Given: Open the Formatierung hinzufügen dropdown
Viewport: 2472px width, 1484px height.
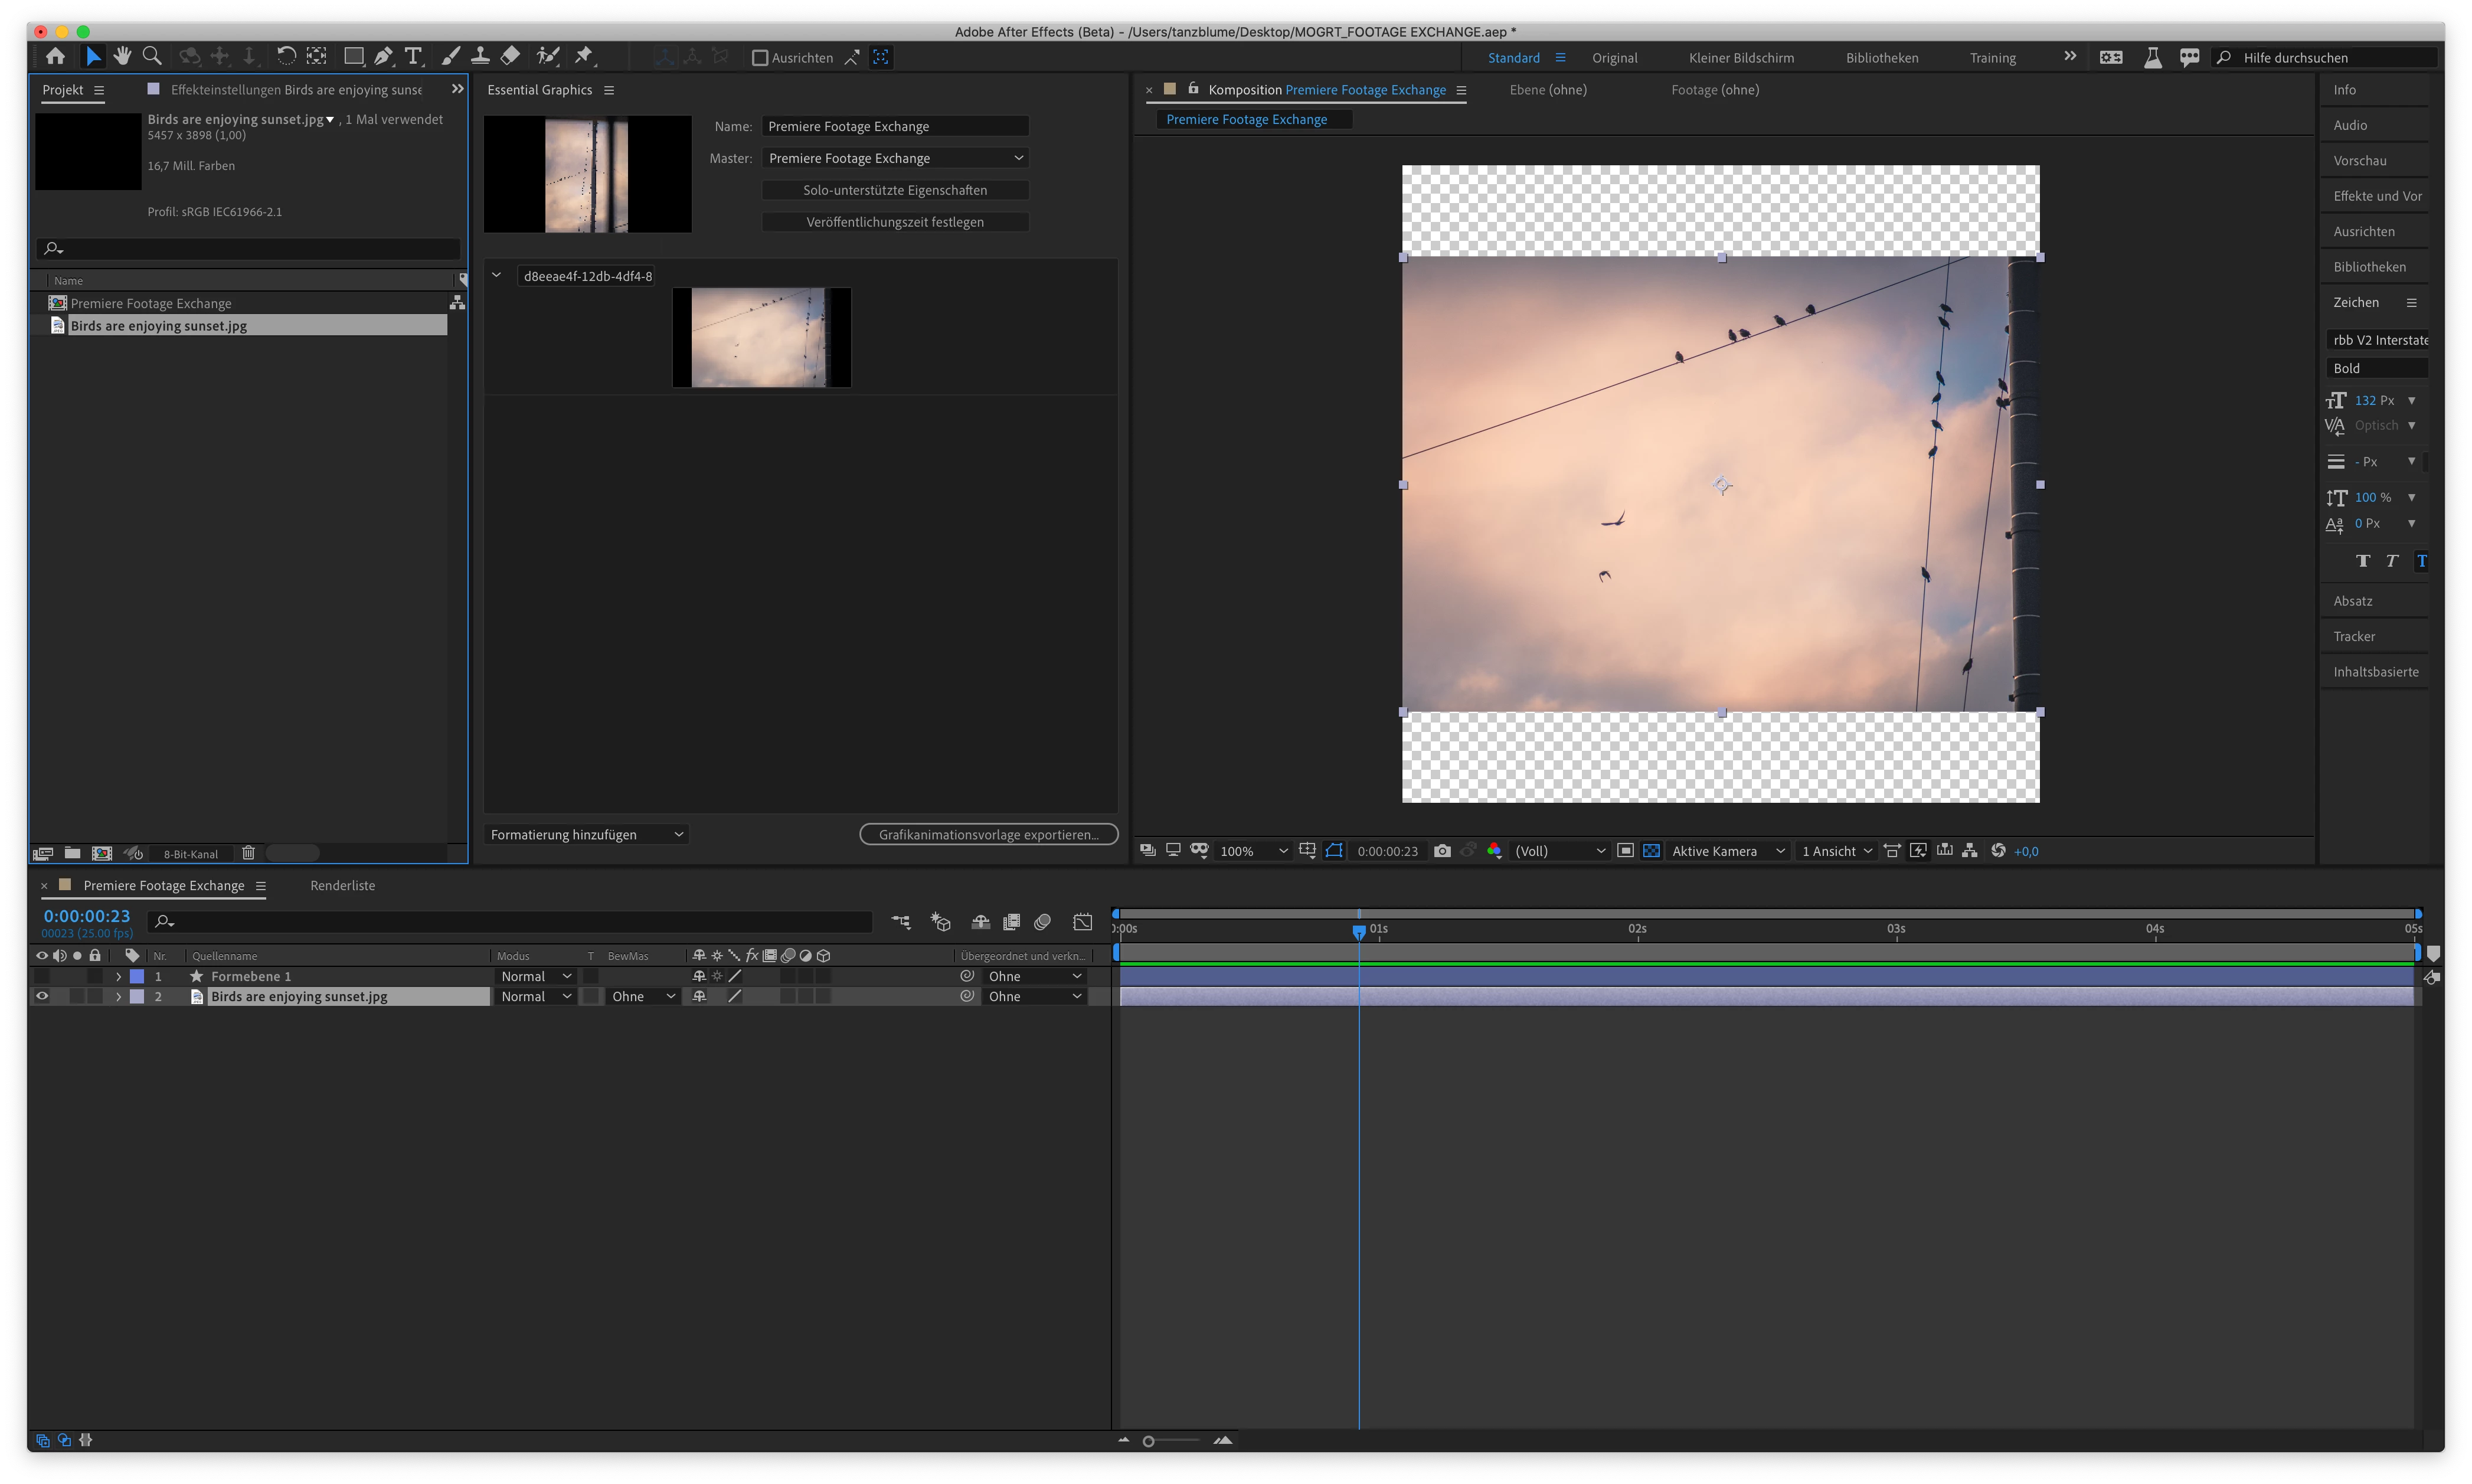Looking at the screenshot, I should [x=587, y=834].
